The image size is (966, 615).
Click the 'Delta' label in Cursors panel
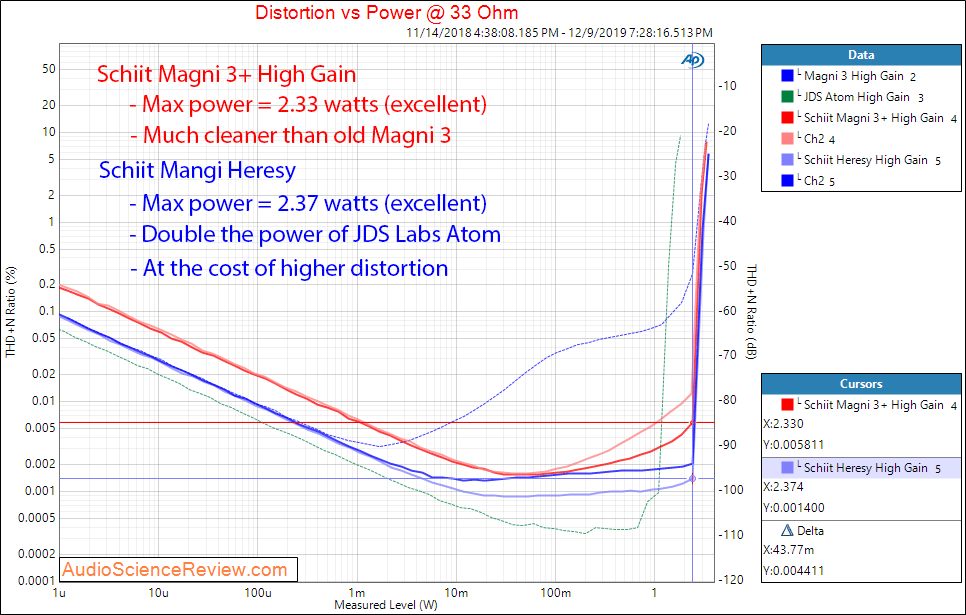click(810, 531)
